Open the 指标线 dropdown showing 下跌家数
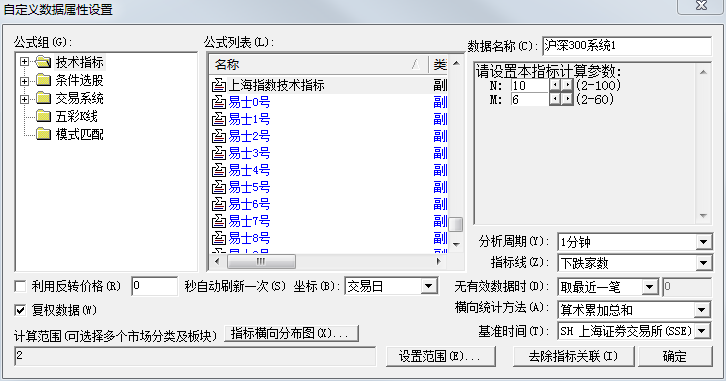Image resolution: width=726 pixels, height=381 pixels. point(703,263)
